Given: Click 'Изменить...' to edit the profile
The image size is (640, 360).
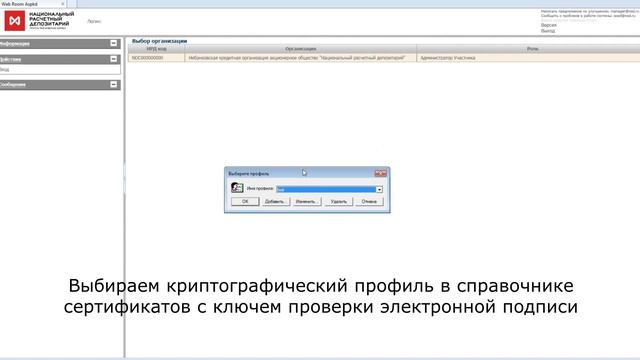Looking at the screenshot, I should point(307,201).
